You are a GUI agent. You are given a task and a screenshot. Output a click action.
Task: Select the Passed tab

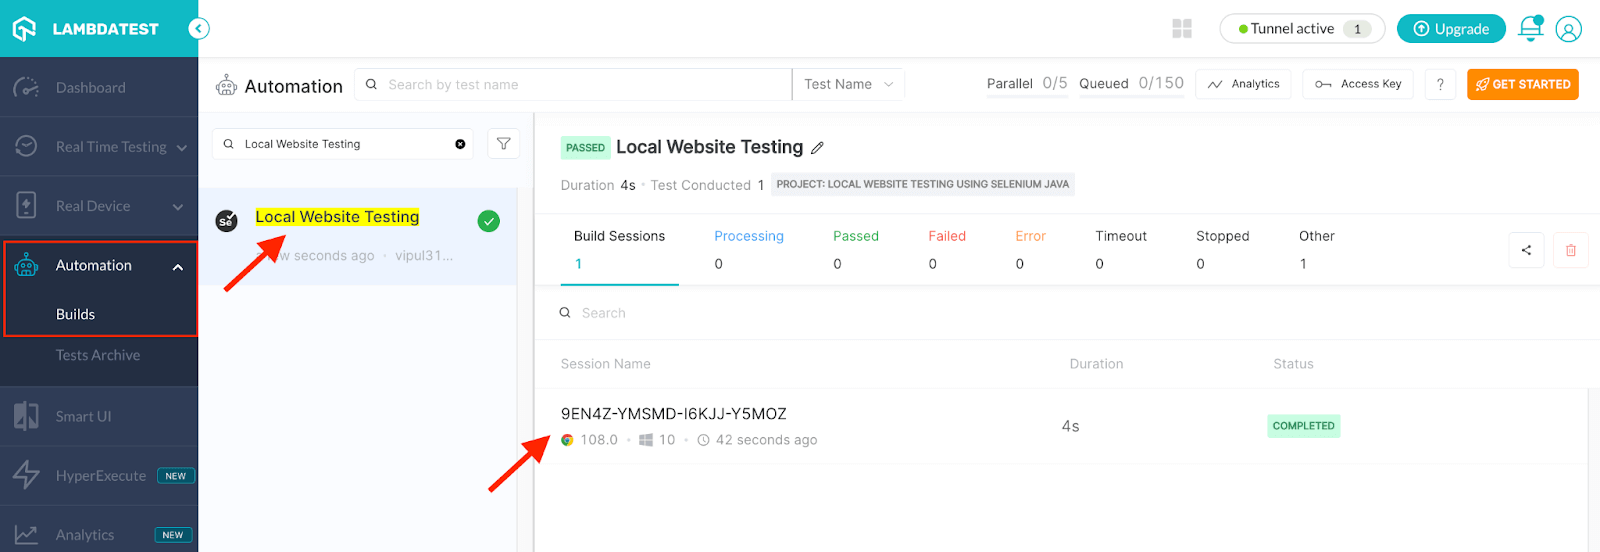pos(856,250)
